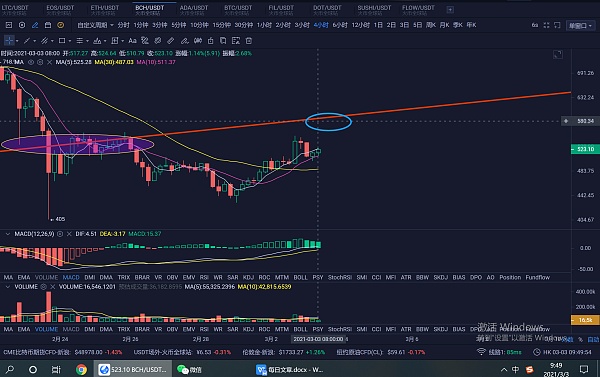600x377 pixels.
Task: Click the trash delete drawings icon
Action: pyautogui.click(x=249, y=41)
